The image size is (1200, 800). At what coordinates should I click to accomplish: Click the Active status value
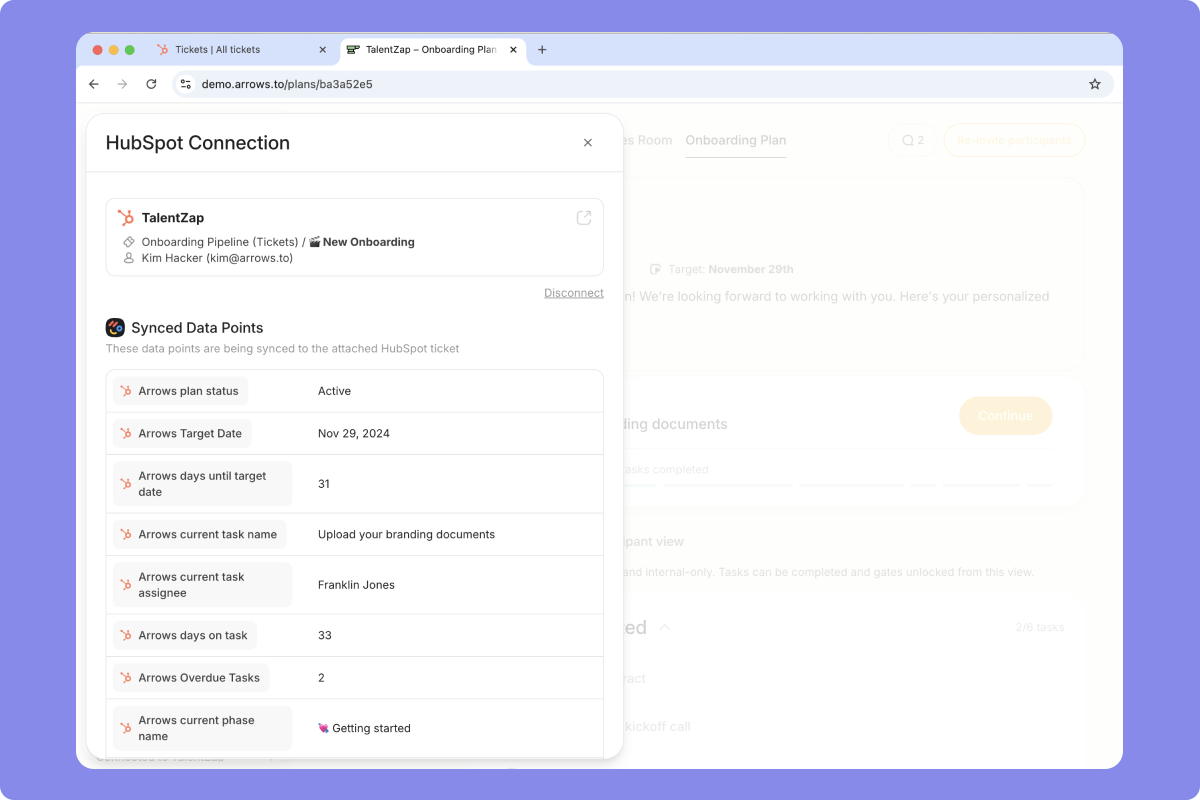coord(334,391)
